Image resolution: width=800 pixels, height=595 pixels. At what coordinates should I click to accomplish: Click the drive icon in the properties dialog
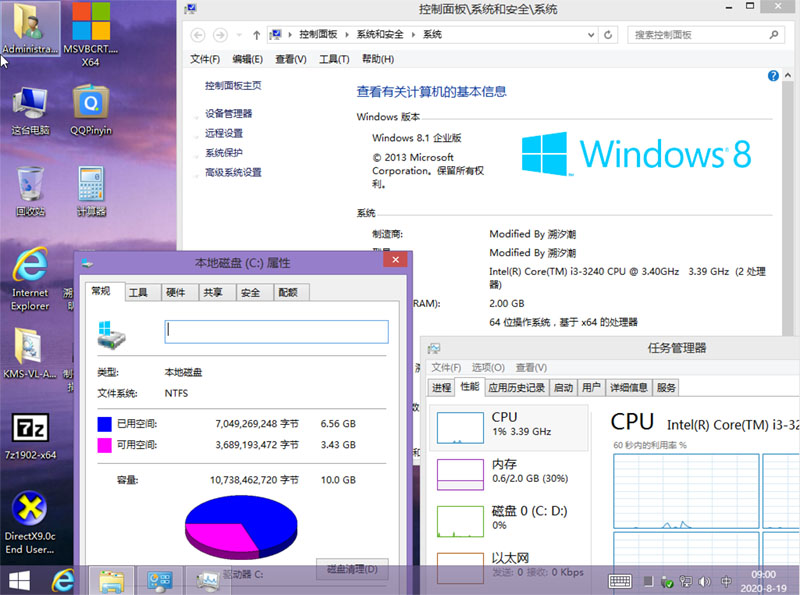click(111, 335)
